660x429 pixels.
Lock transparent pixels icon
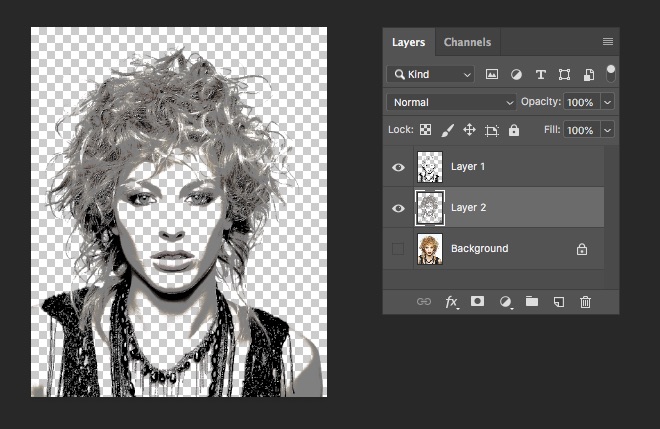(x=425, y=130)
